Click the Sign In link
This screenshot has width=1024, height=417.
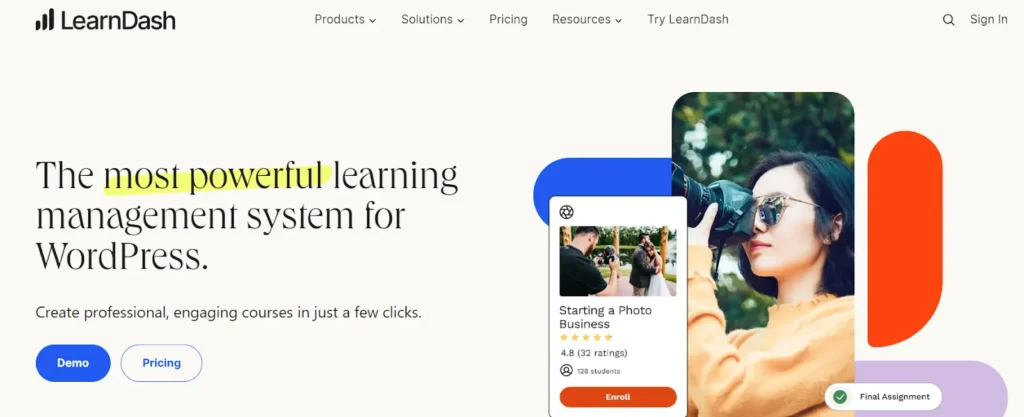coord(988,20)
